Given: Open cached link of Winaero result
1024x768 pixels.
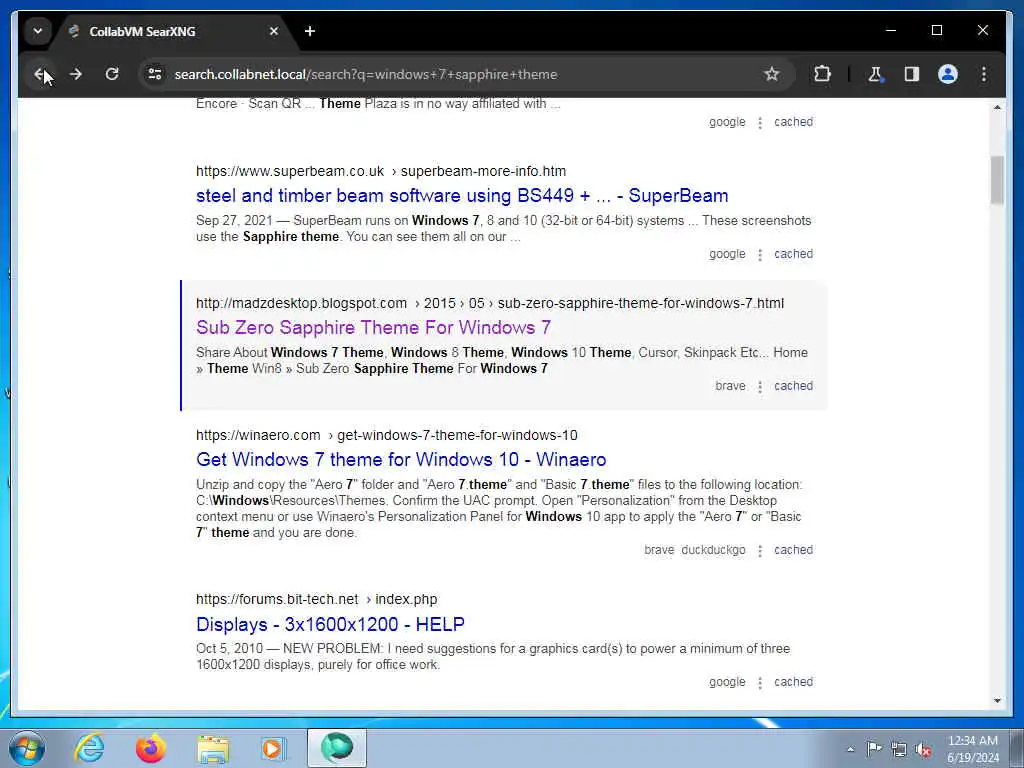Looking at the screenshot, I should click(793, 550).
